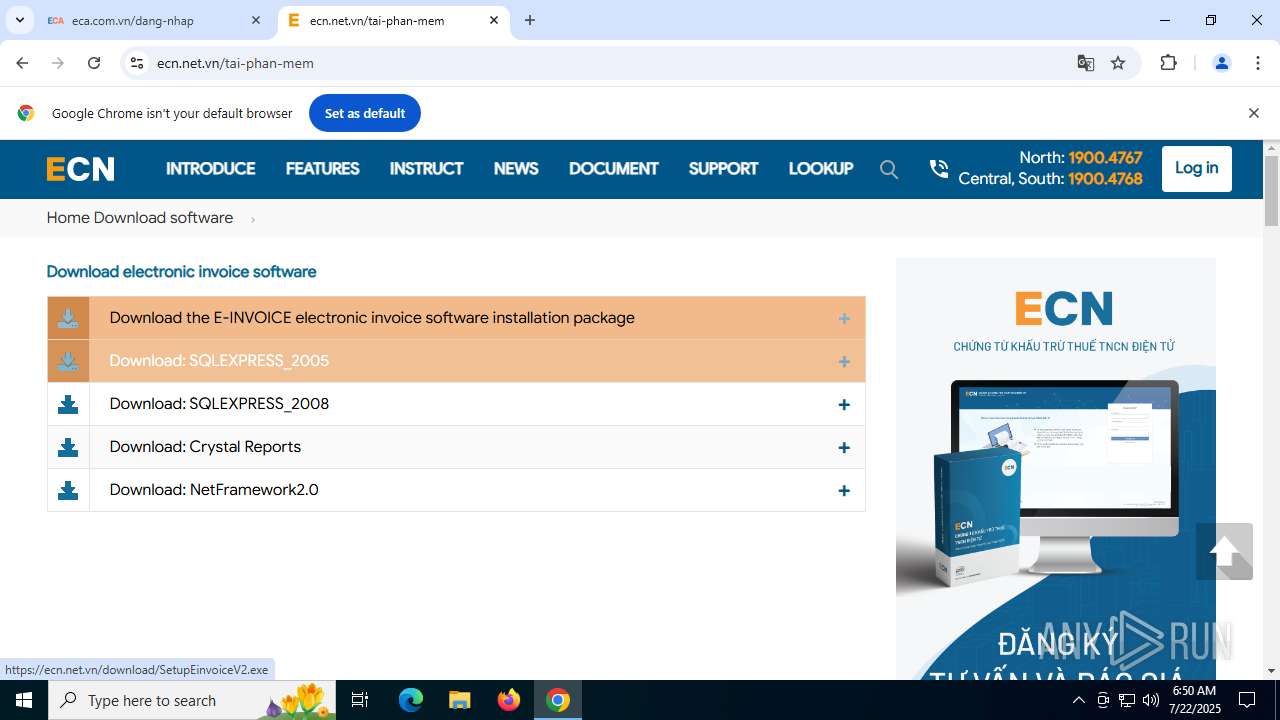1280x720 pixels.
Task: Open the Windows notification center icon
Action: [1247, 700]
